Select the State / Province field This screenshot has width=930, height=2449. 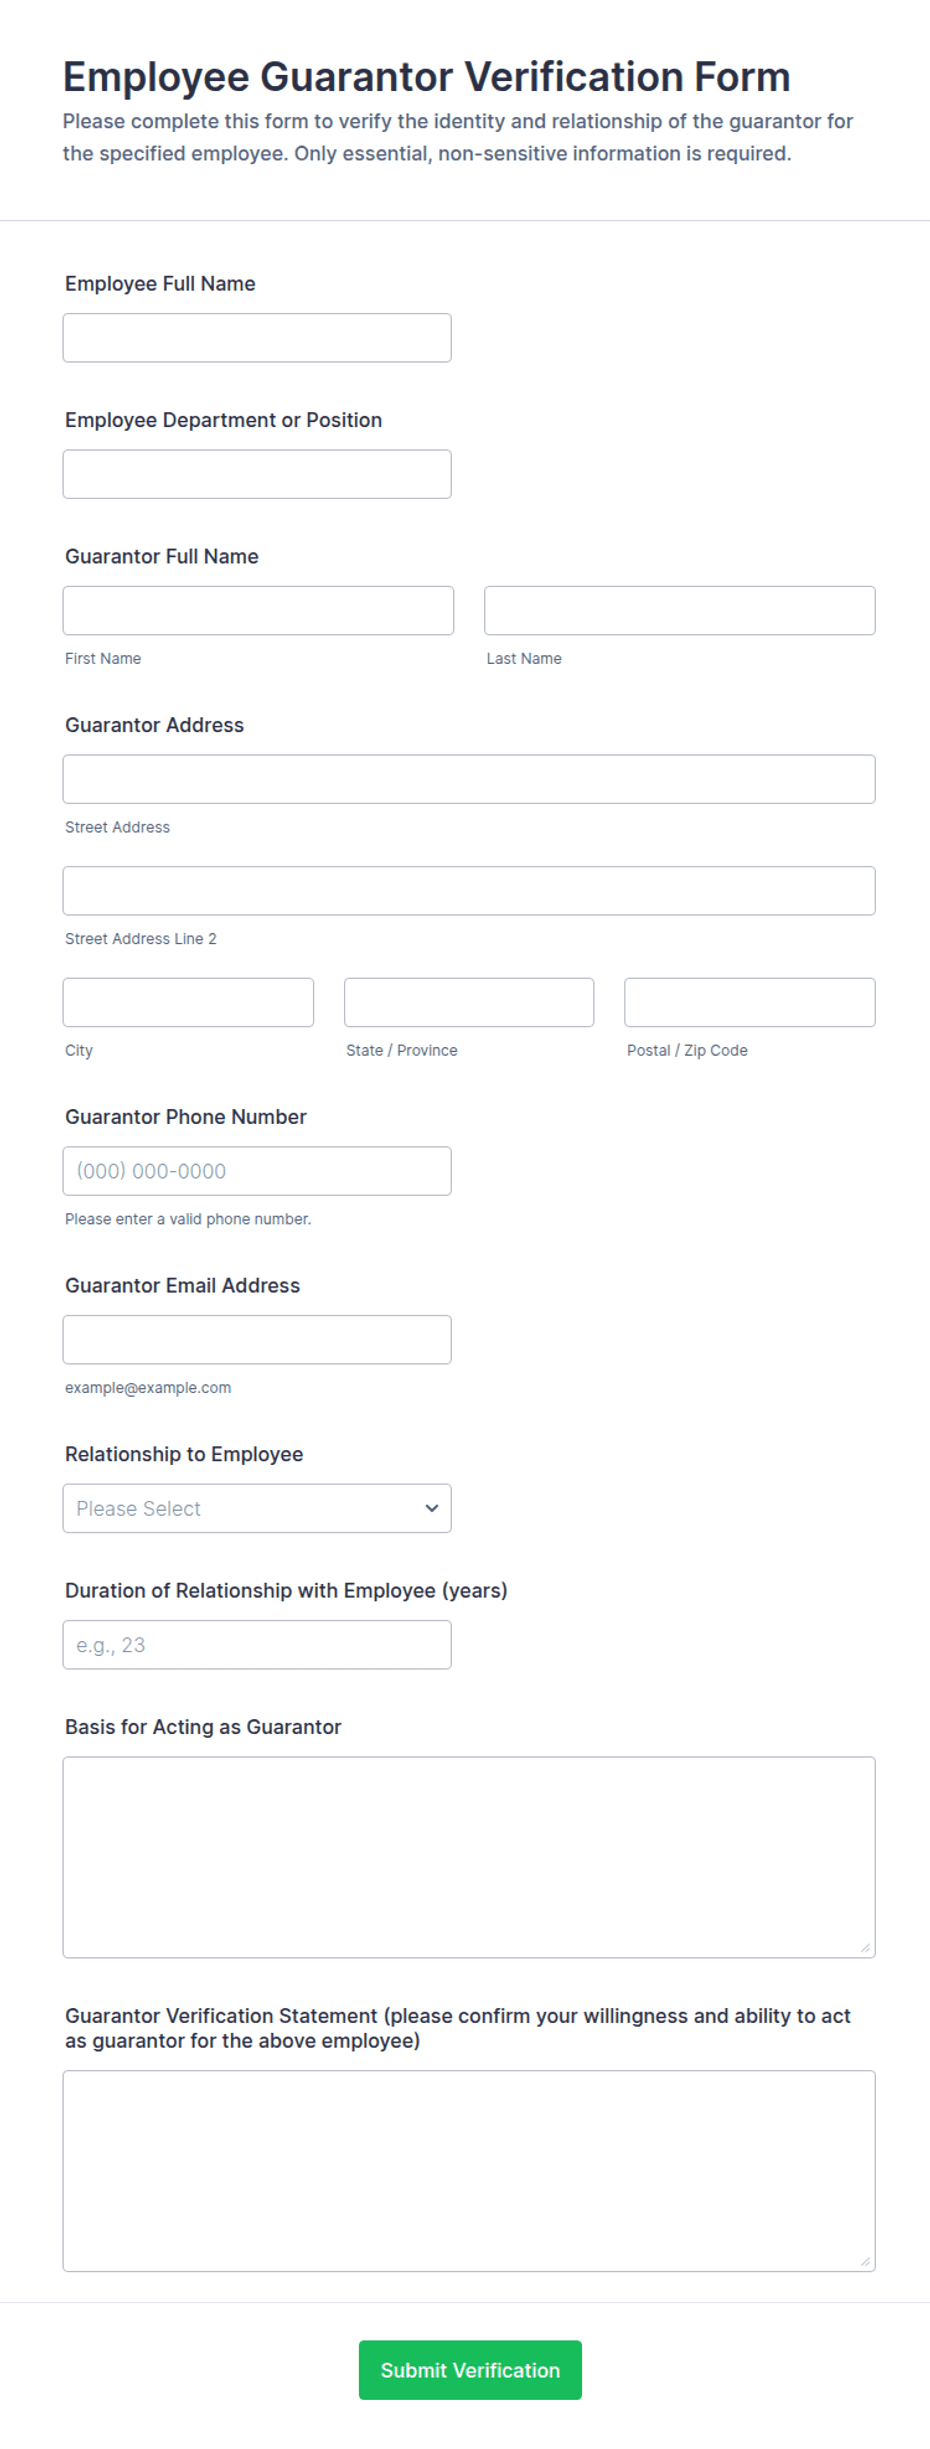click(x=468, y=1002)
